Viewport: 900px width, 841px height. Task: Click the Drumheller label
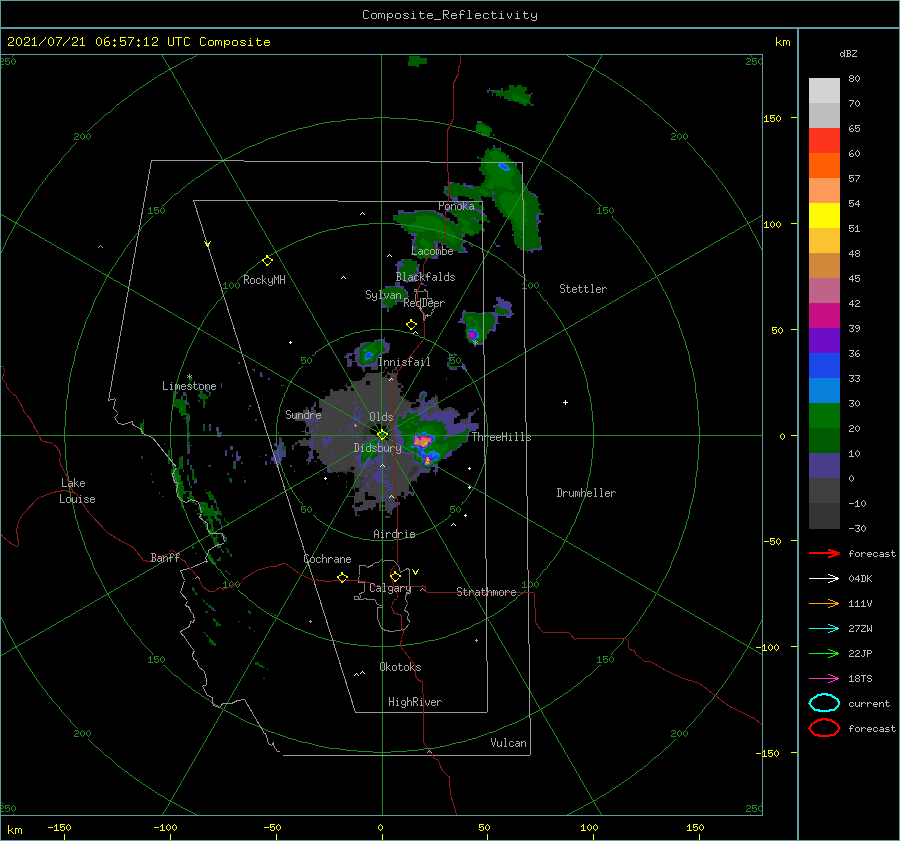point(586,493)
